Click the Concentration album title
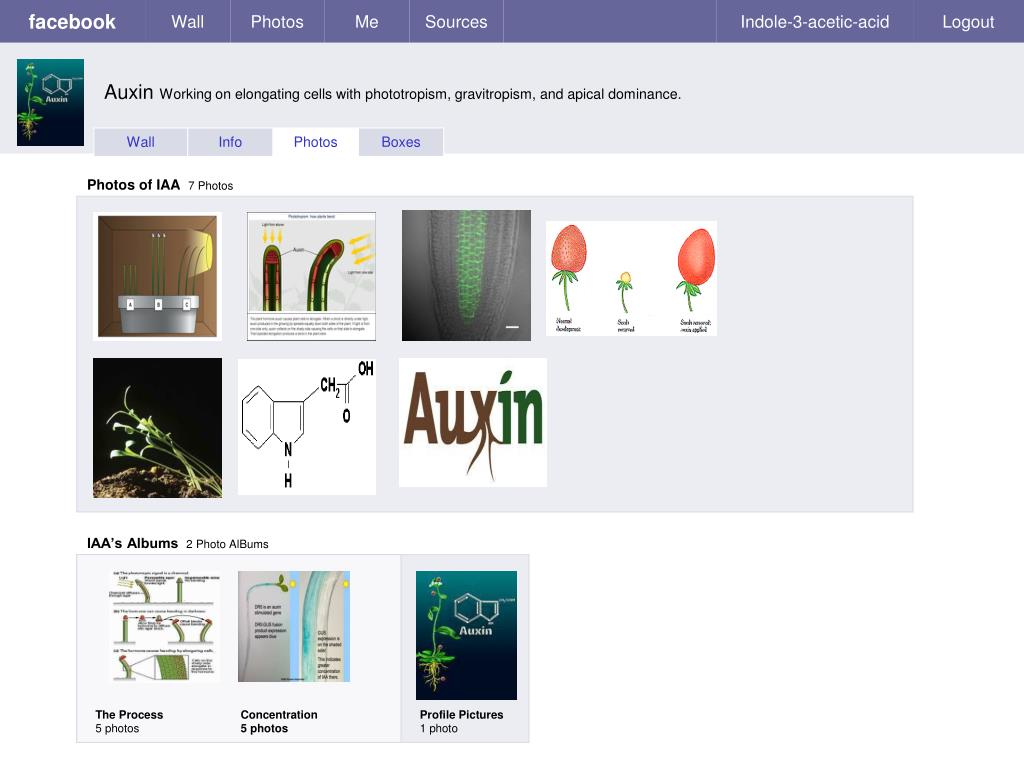Screen dimensions: 1024x768 279,714
